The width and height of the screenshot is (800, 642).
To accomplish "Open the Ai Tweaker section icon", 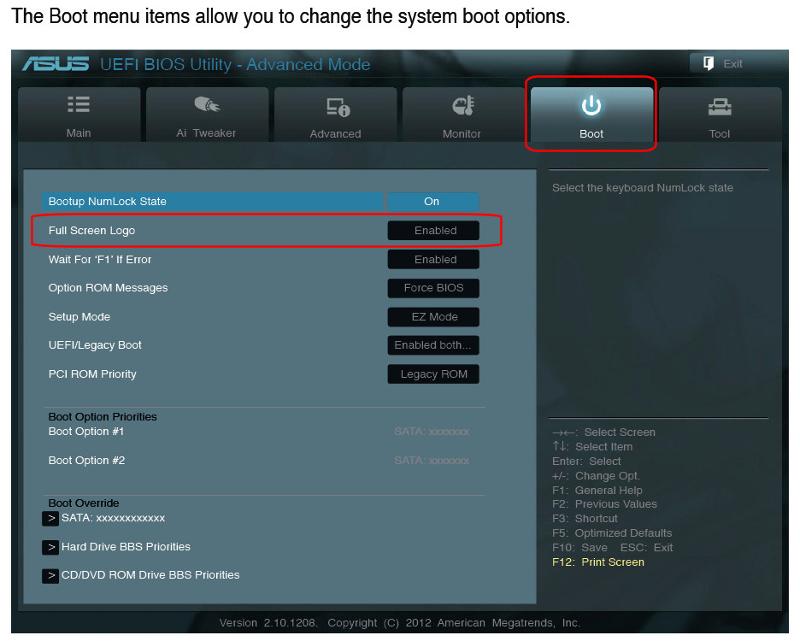I will [206, 106].
